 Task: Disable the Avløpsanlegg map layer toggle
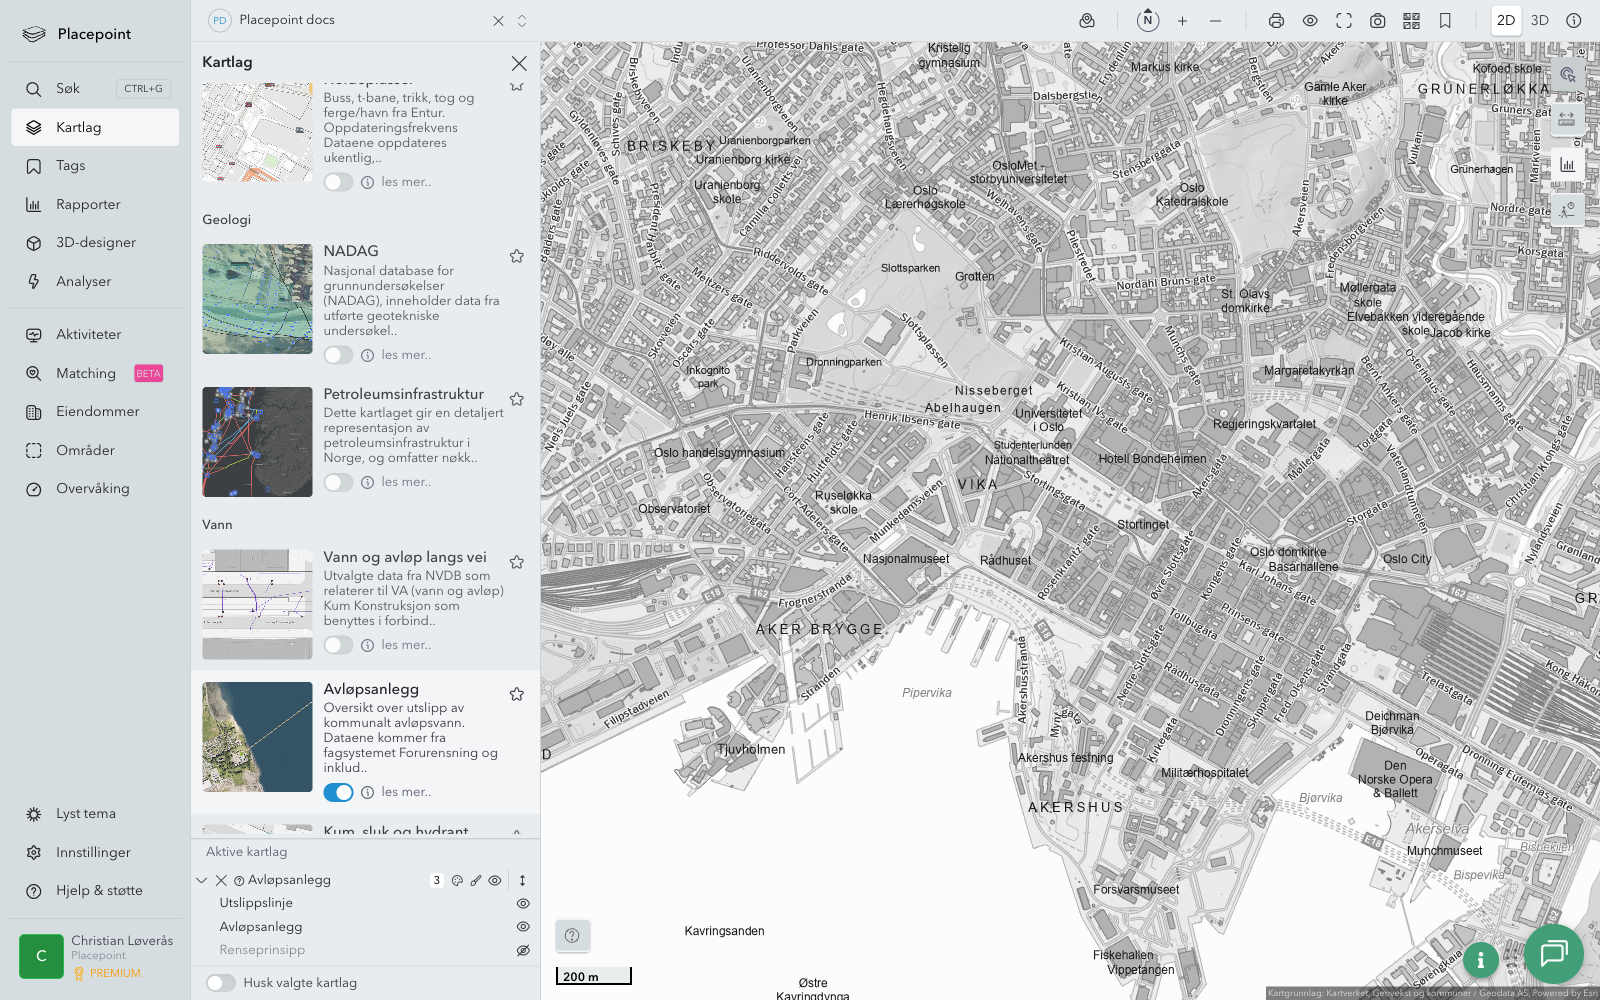[x=338, y=792]
